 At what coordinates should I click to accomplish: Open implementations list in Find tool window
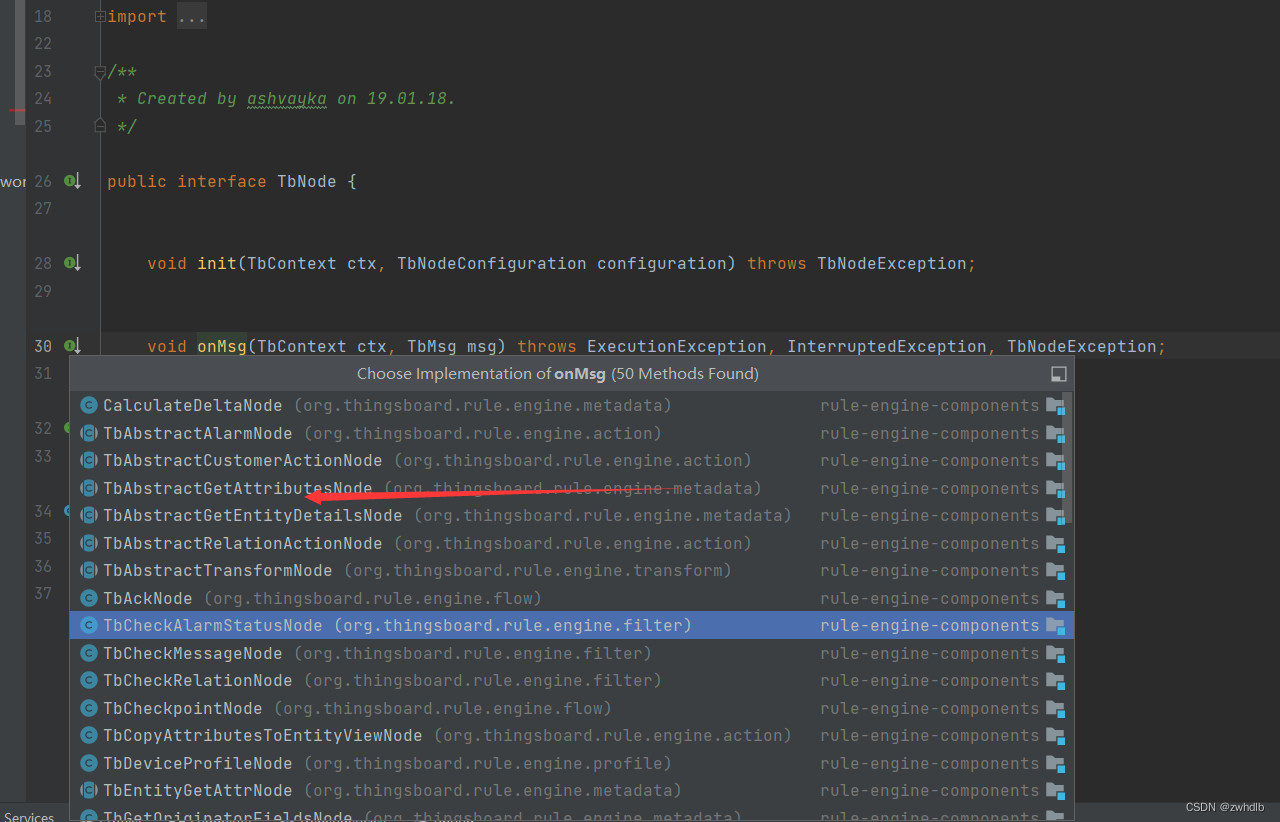[x=1059, y=374]
